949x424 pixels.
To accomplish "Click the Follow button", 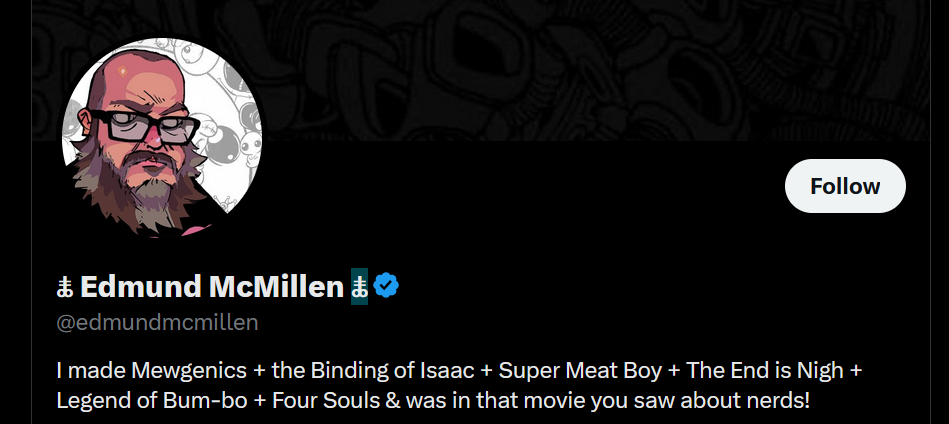I will coord(845,186).
